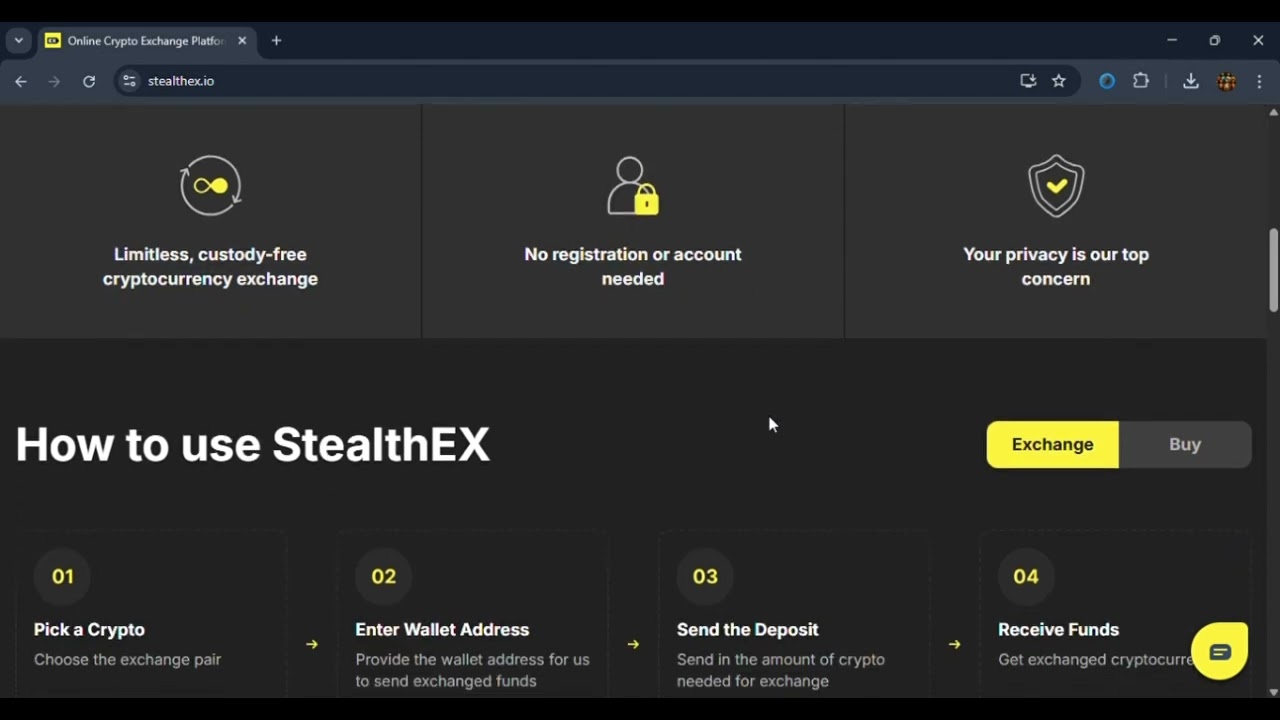The image size is (1280, 720).
Task: Open a new tab with the plus button
Action: (277, 41)
